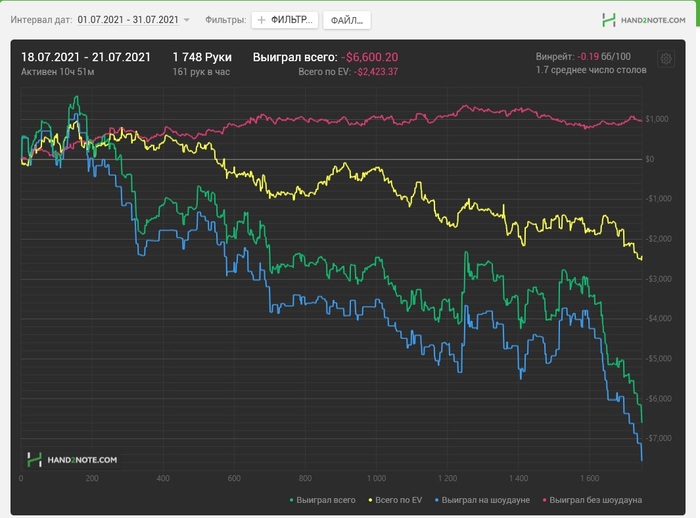Toggle the Выиграл на шоудауне legend series

pyautogui.click(x=482, y=500)
